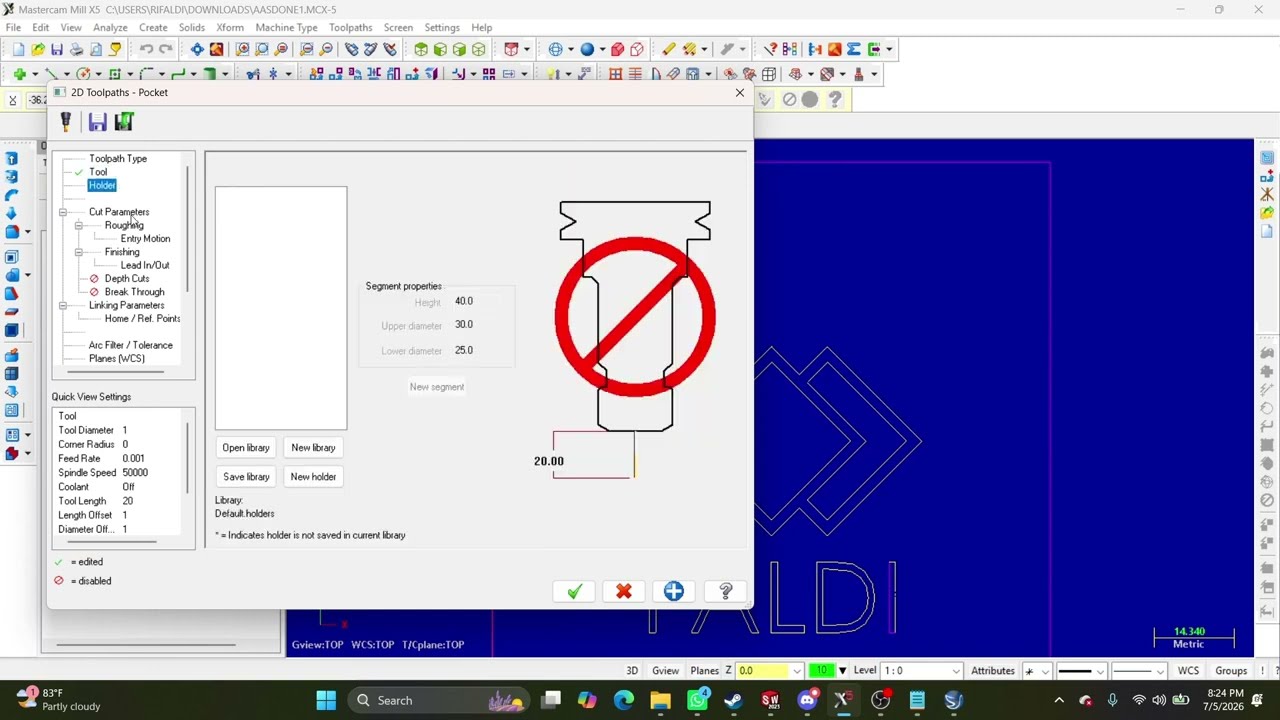Open the line style dropdown in status bar

[1099, 671]
